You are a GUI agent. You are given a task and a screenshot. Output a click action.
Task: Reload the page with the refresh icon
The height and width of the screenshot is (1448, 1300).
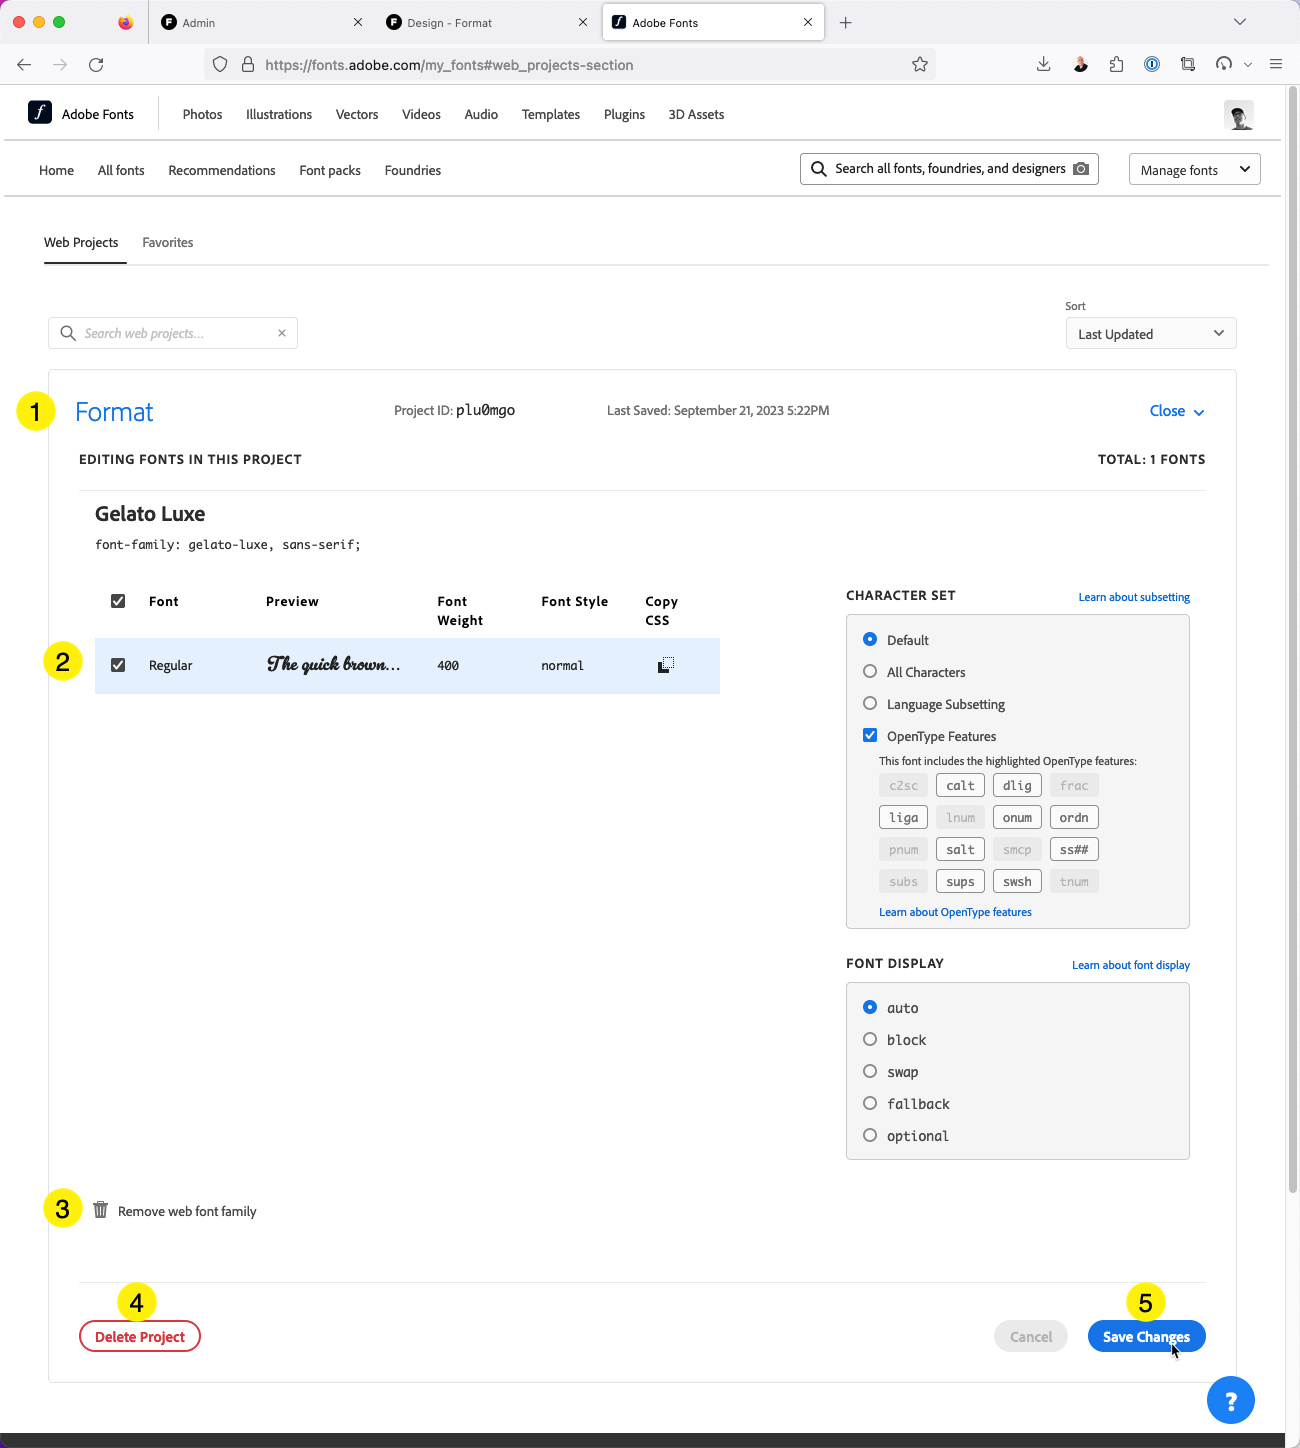pyautogui.click(x=96, y=65)
